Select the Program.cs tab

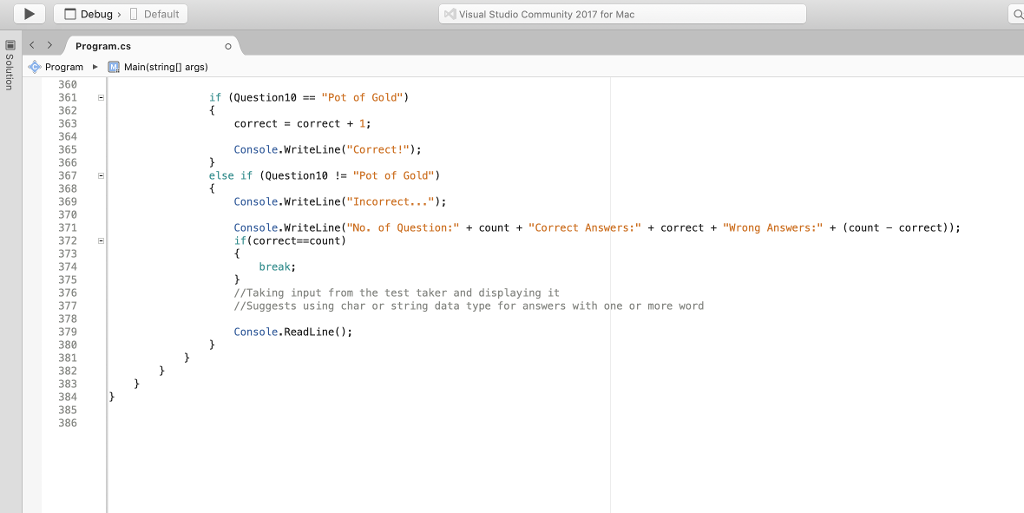[103, 46]
